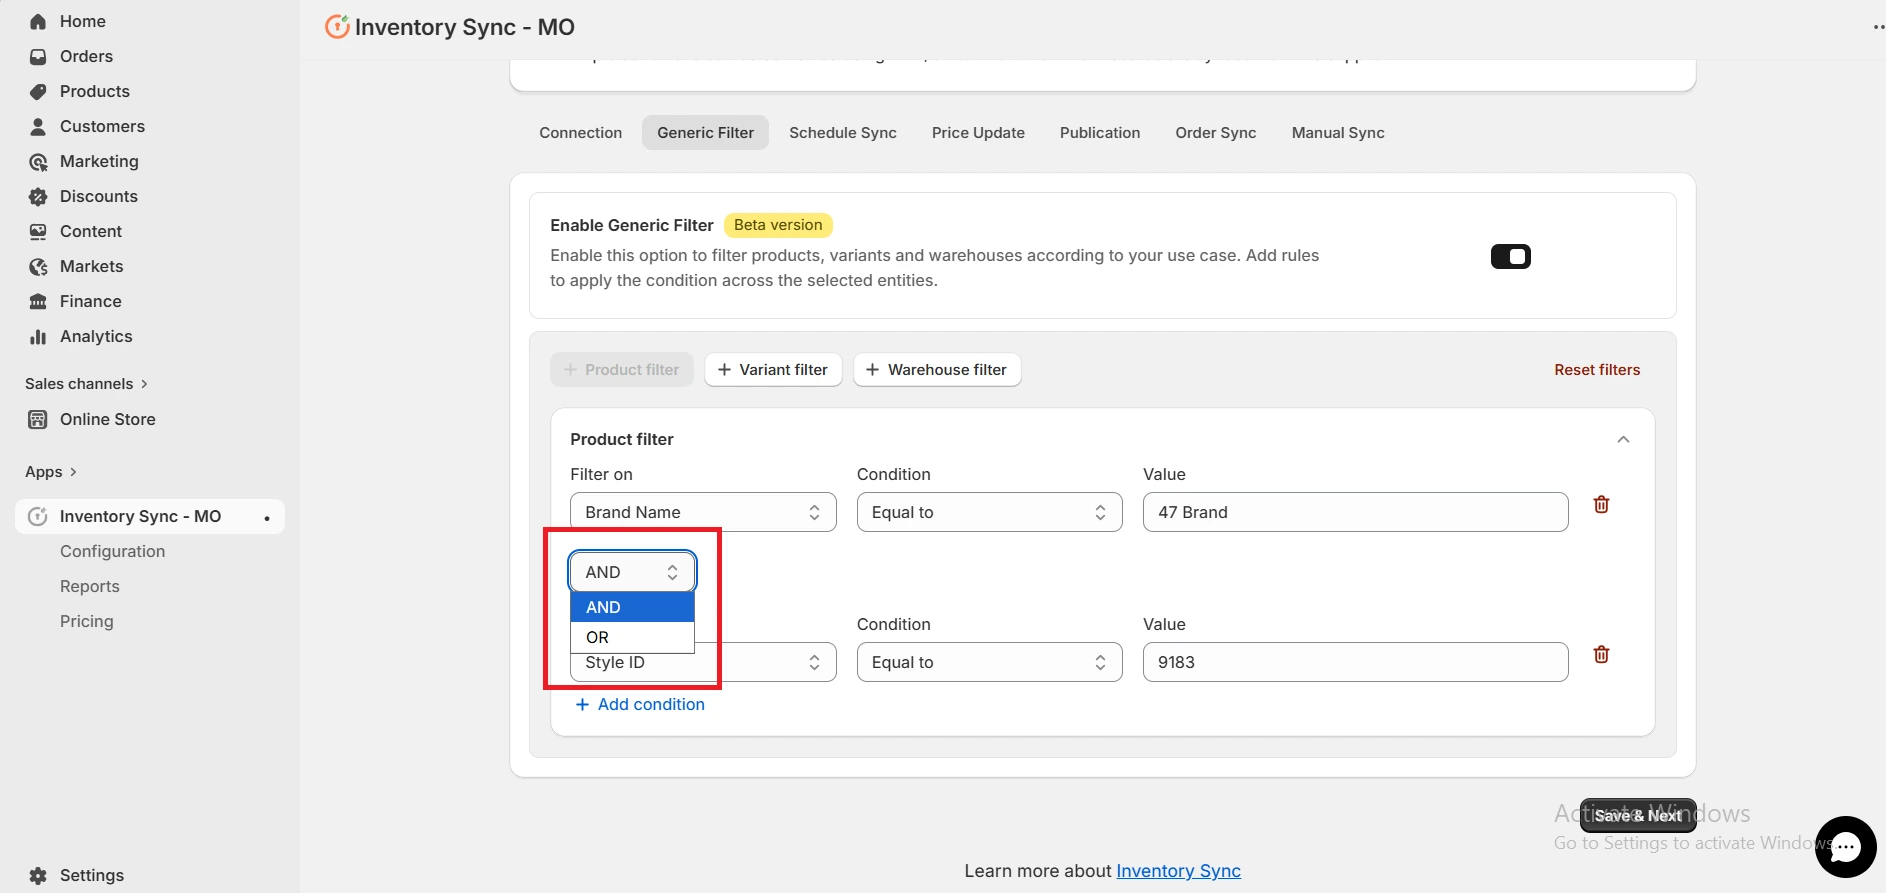Switch to the Order Sync tab
This screenshot has height=893, width=1886.
(x=1215, y=133)
